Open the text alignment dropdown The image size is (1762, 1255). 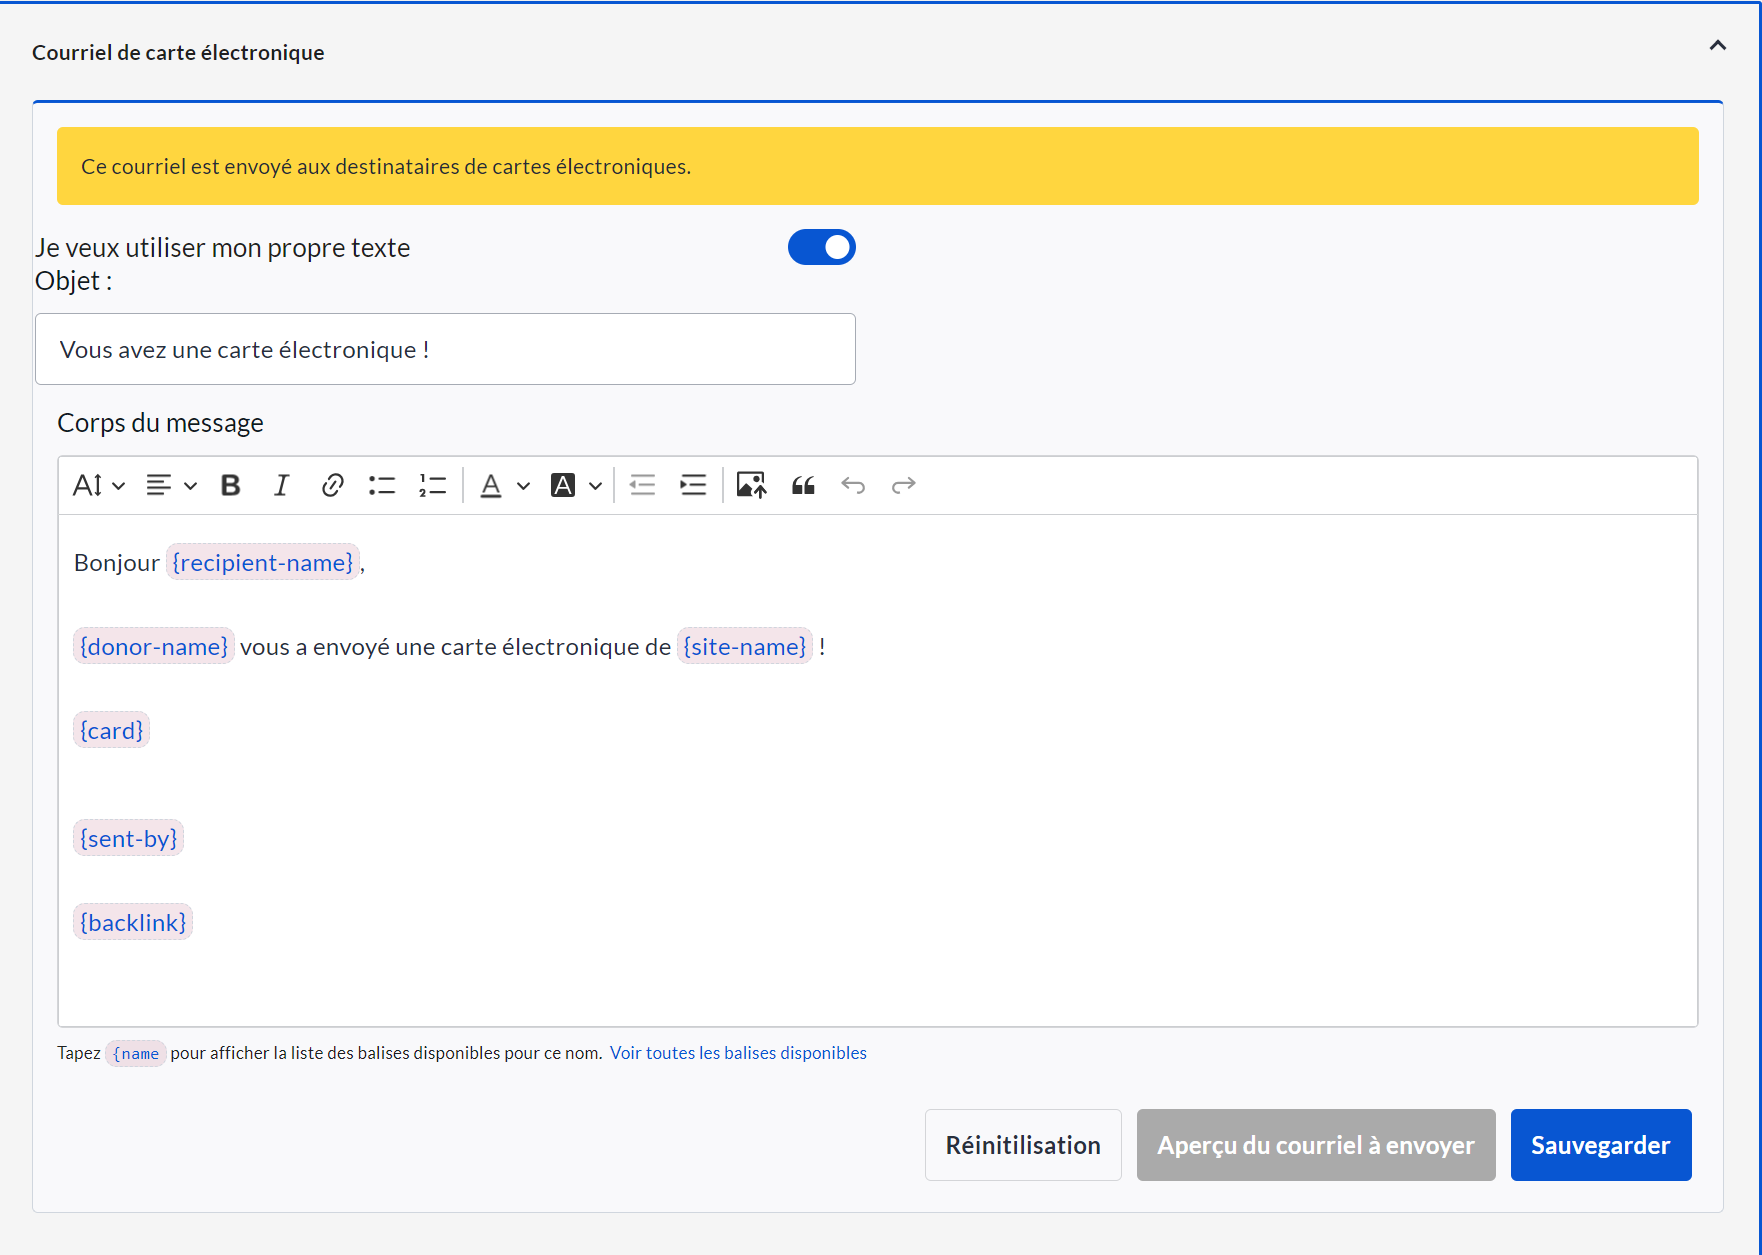171,486
